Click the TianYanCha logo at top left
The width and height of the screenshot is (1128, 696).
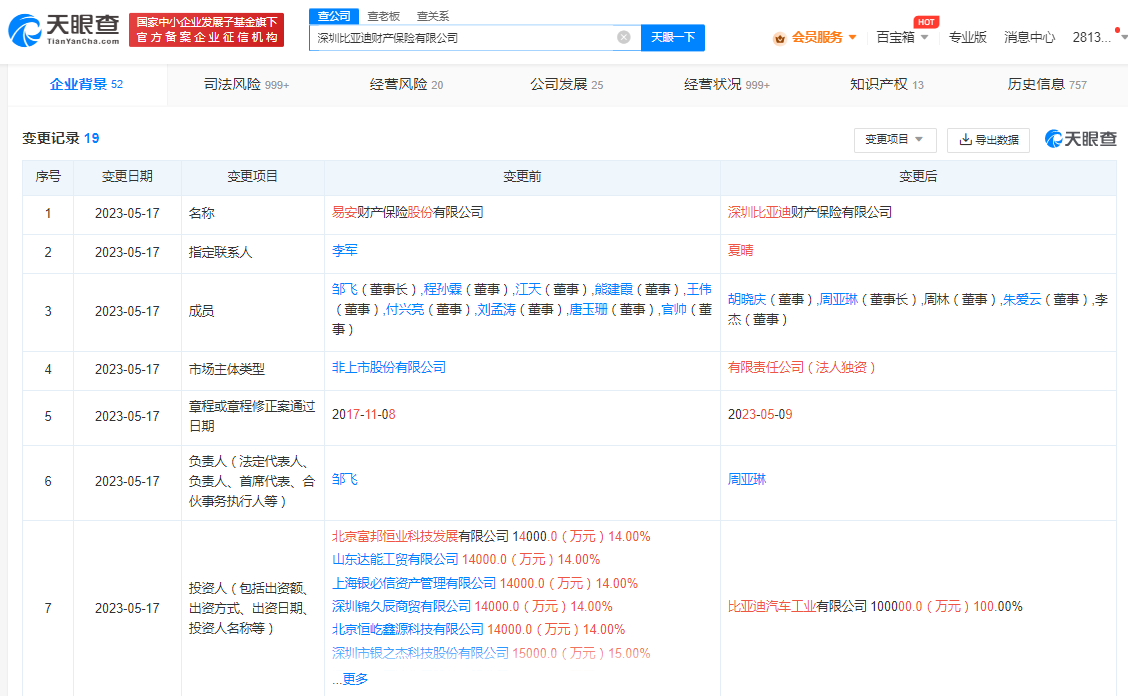pyautogui.click(x=63, y=30)
